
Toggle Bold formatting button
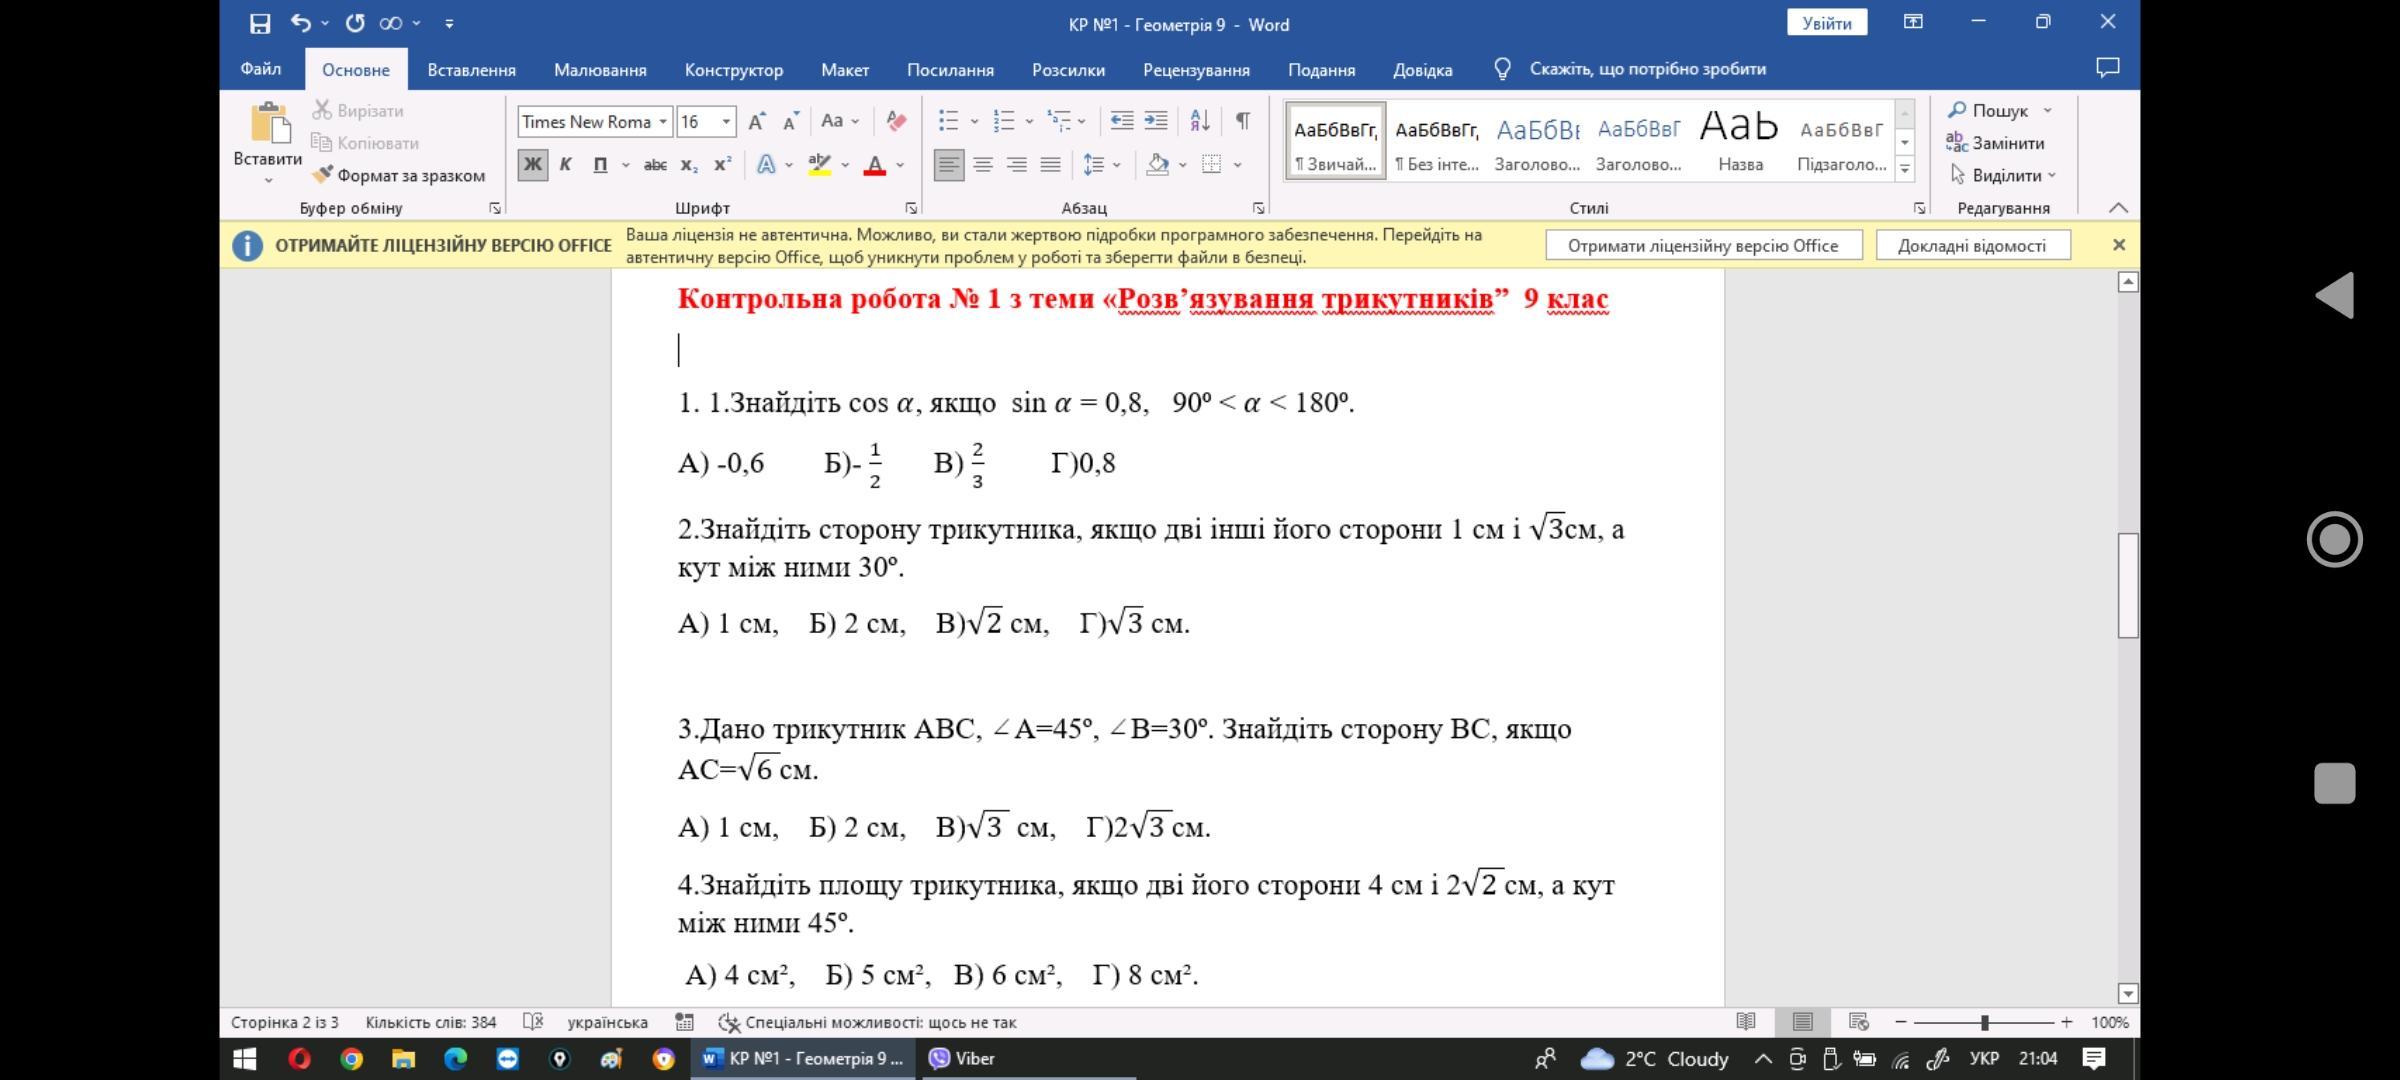click(x=532, y=165)
